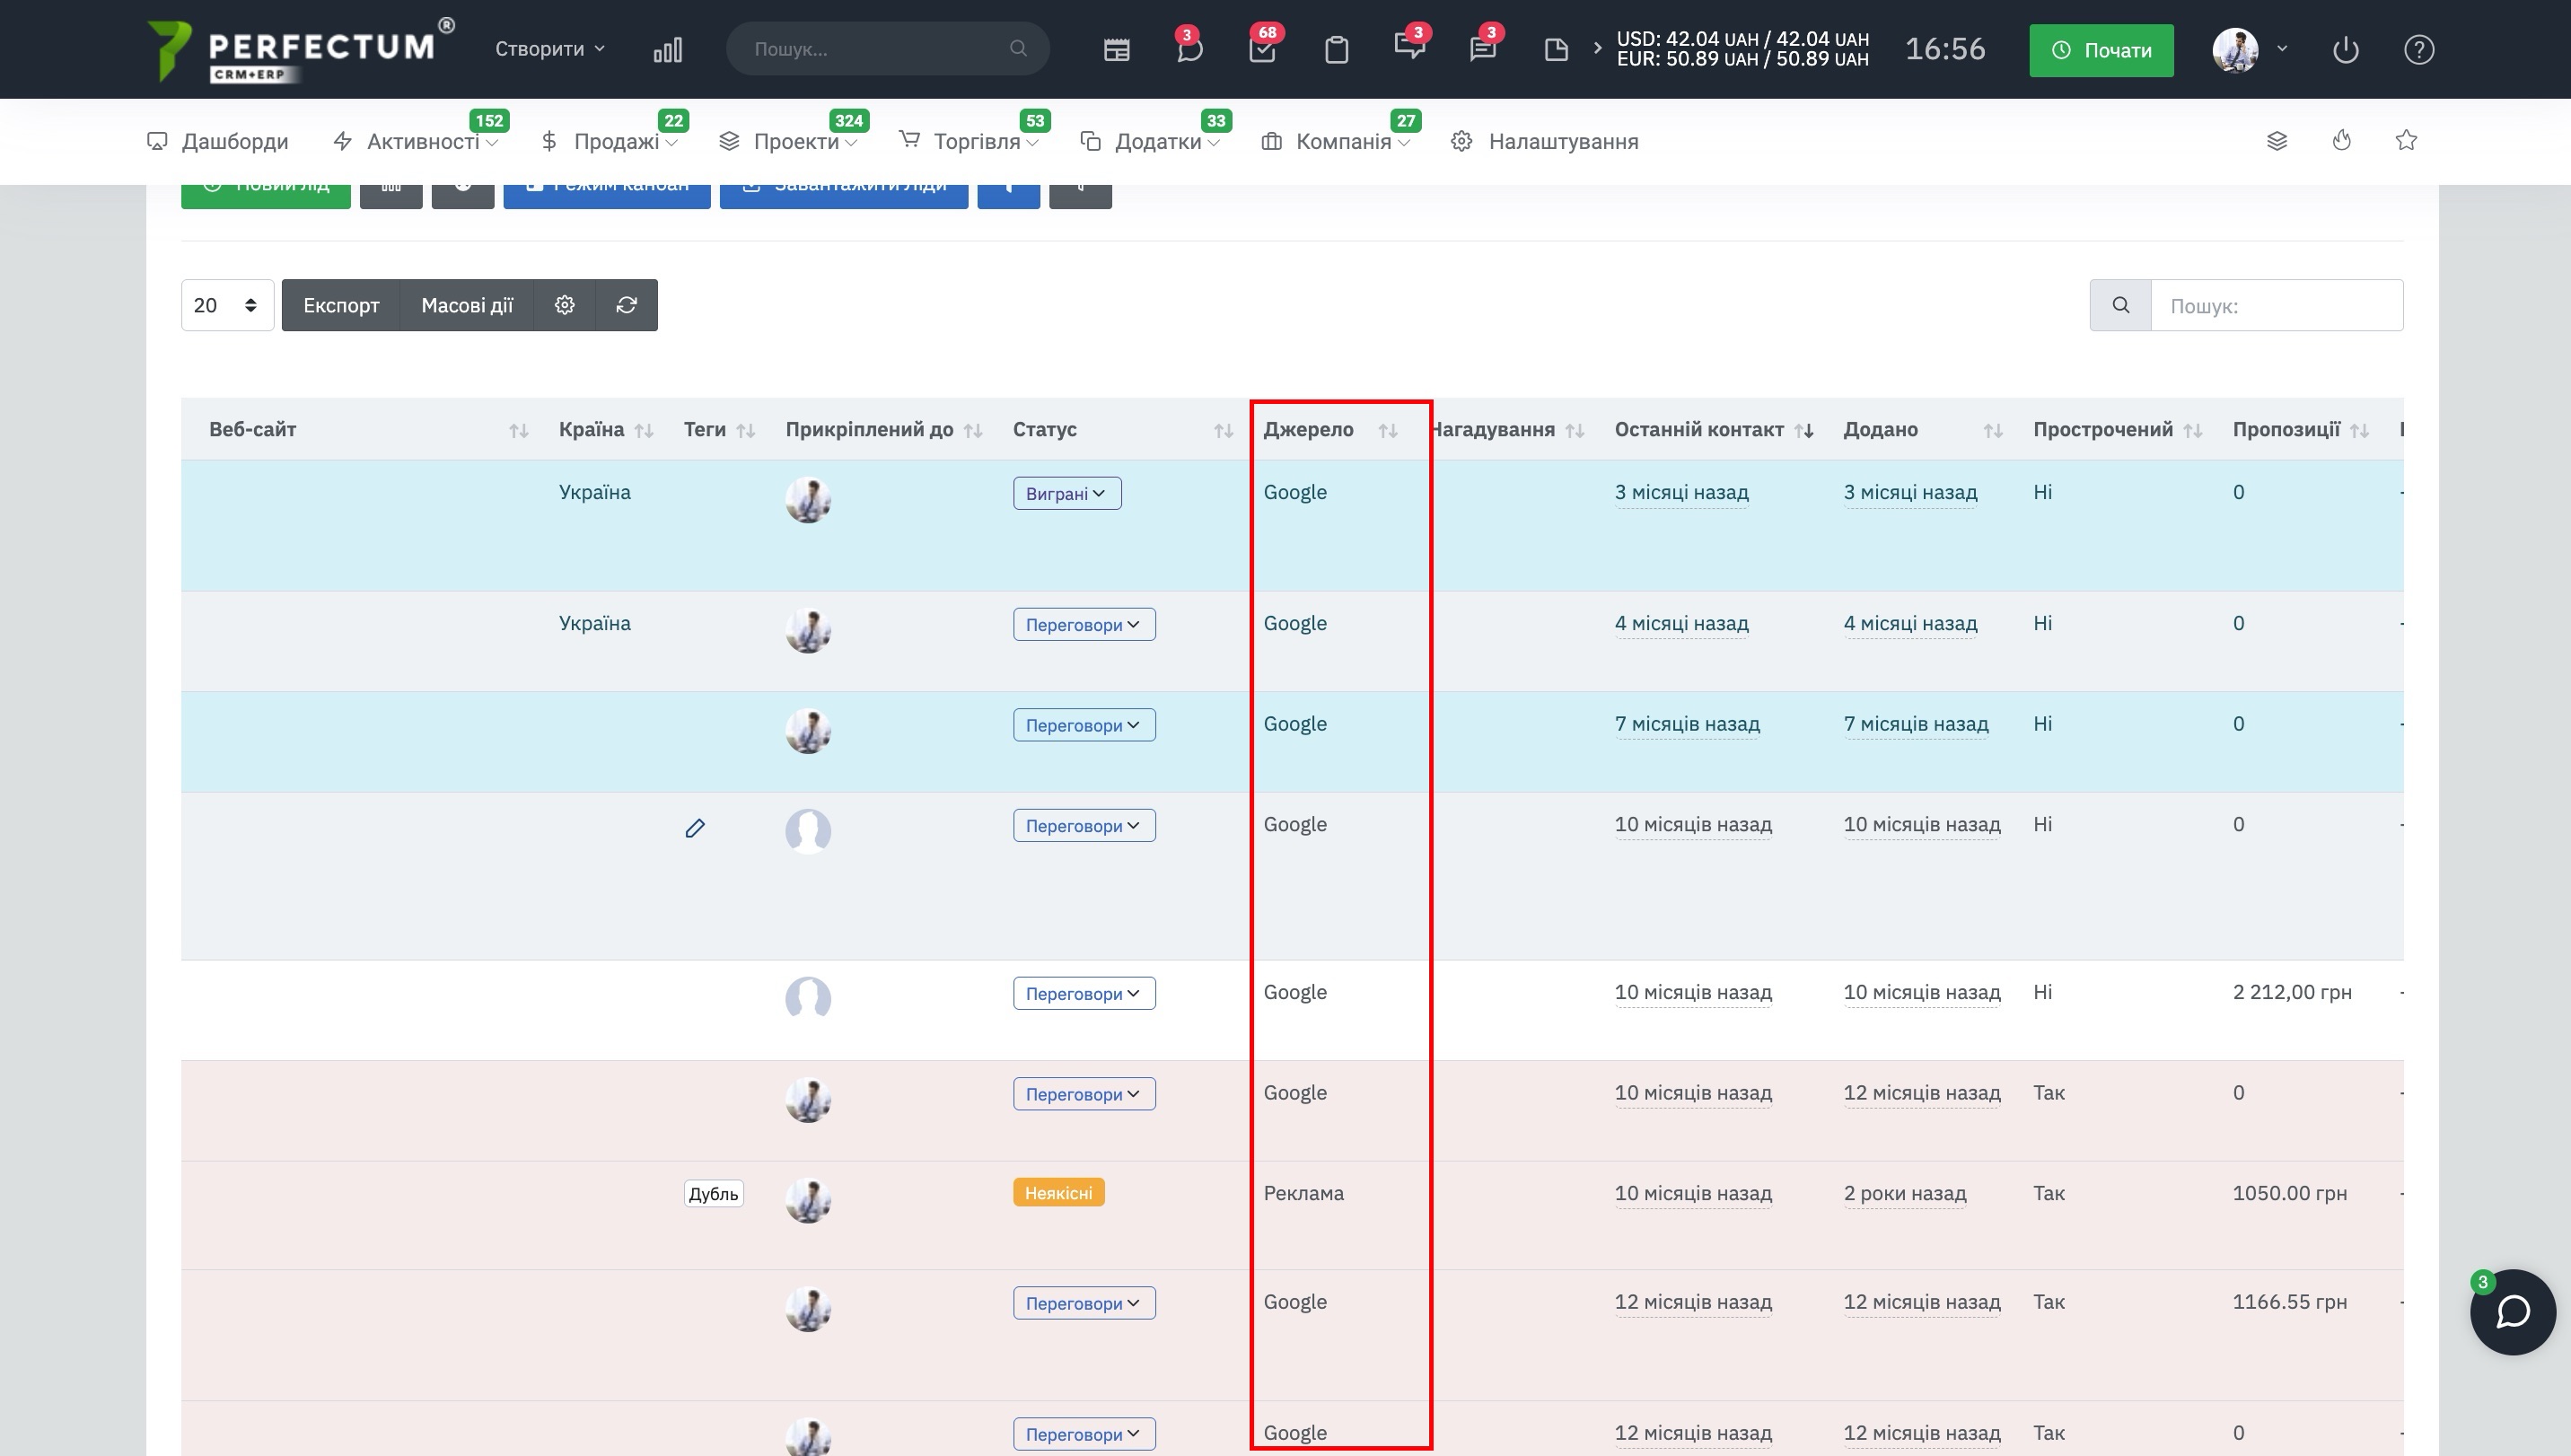This screenshot has height=1456, width=2571.
Task: Click the Експорт button
Action: [x=341, y=305]
